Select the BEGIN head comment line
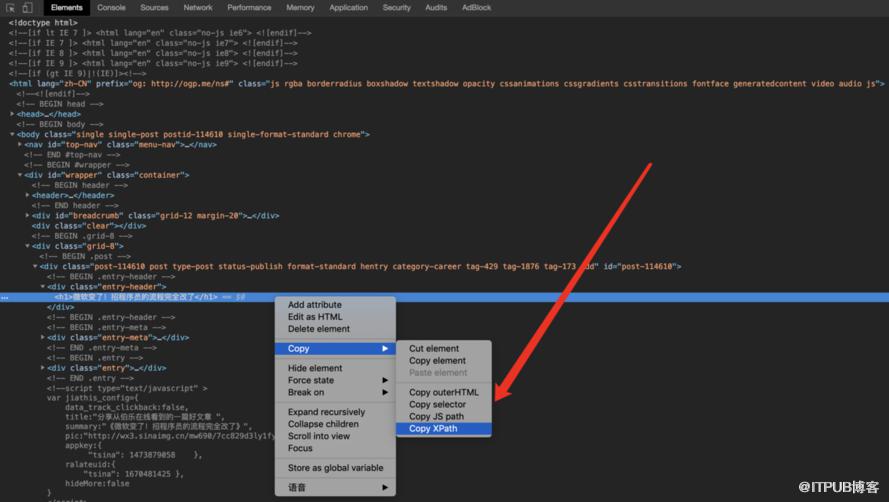 [60, 104]
